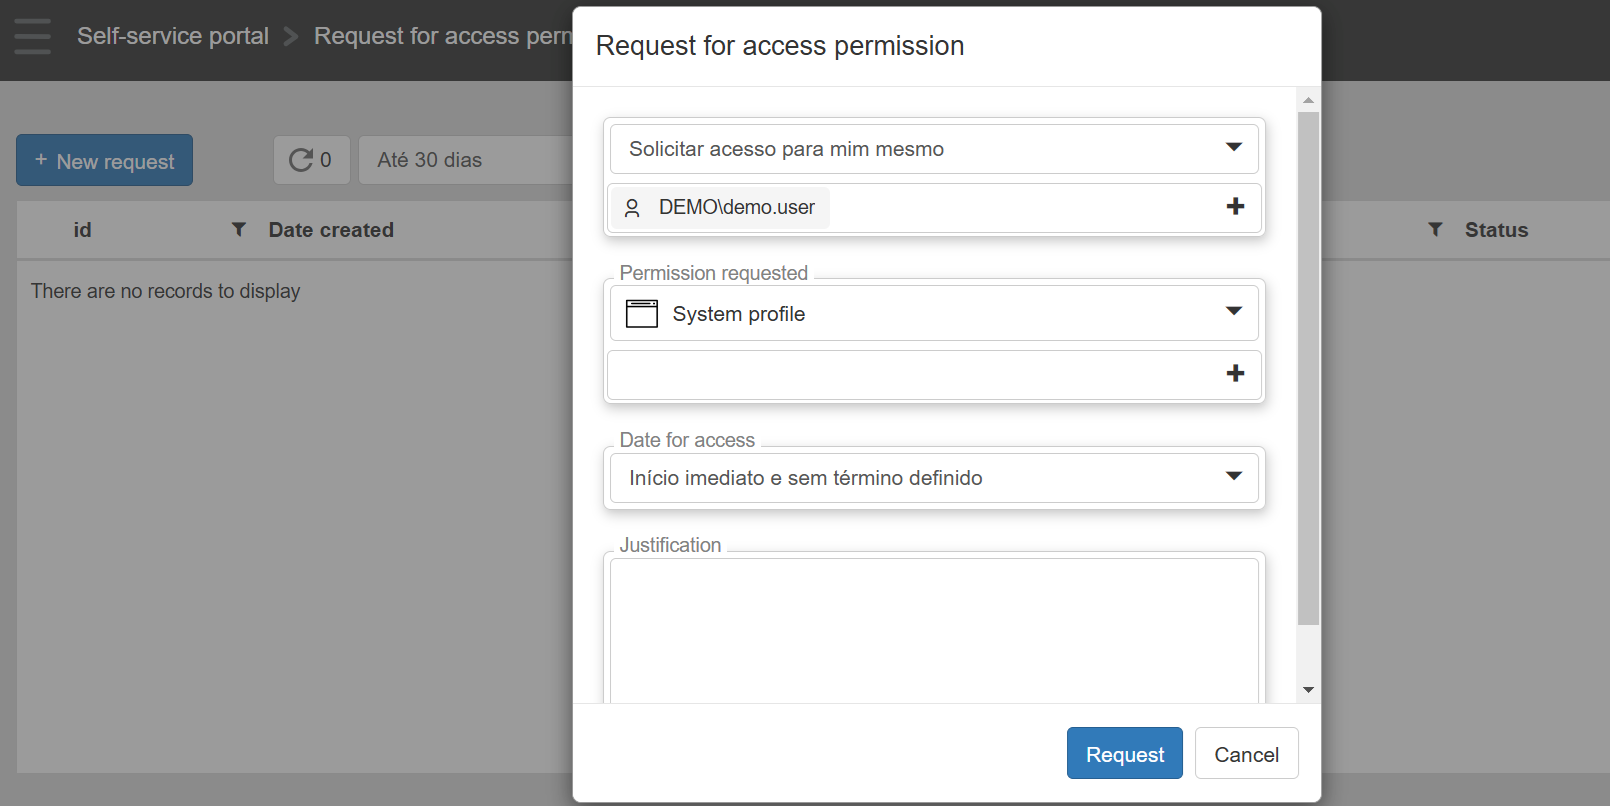Viewport: 1610px width, 806px height.
Task: Submit with the Request button
Action: (1124, 753)
